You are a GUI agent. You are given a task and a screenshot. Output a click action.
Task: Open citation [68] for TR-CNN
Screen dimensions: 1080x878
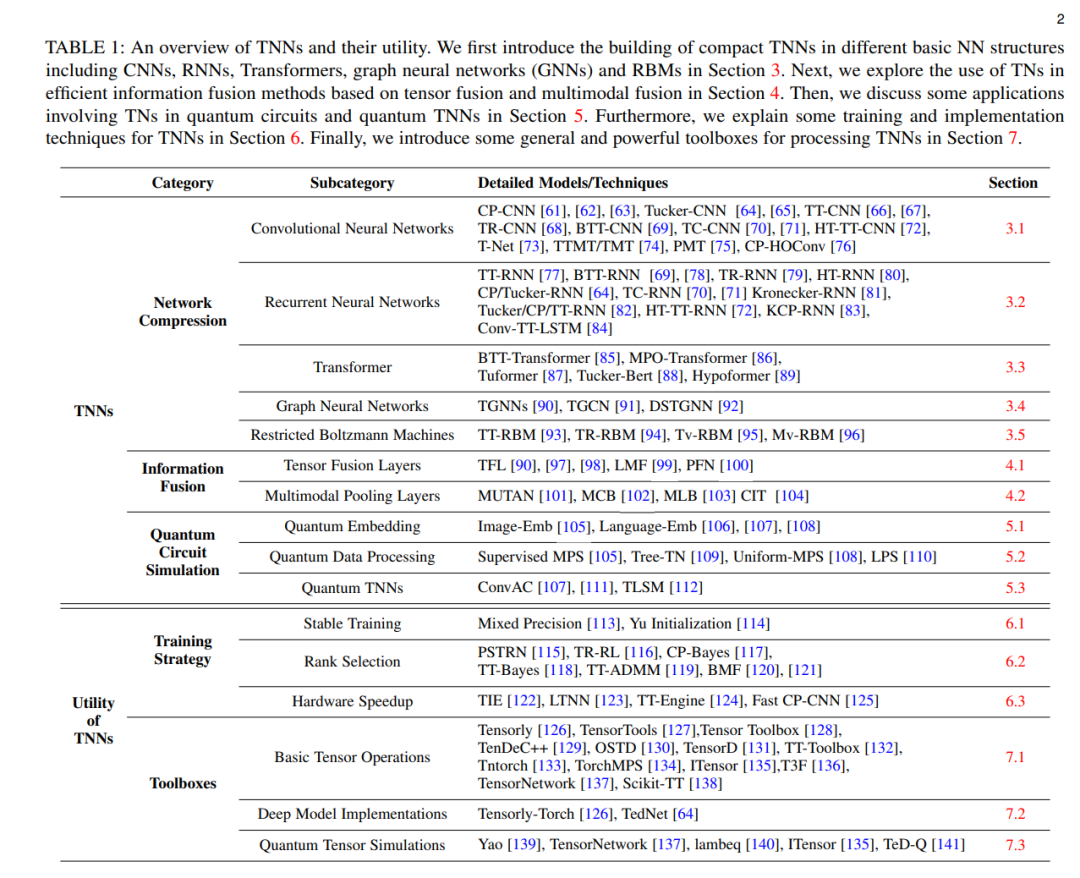554,229
